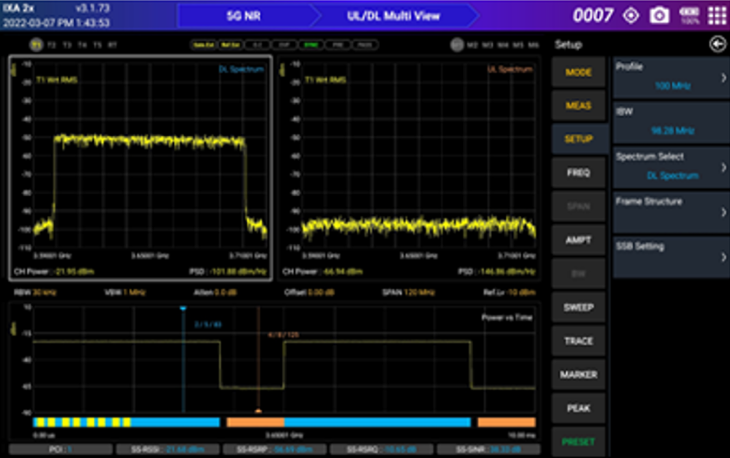Expand the Frame Structure settings

pos(671,210)
